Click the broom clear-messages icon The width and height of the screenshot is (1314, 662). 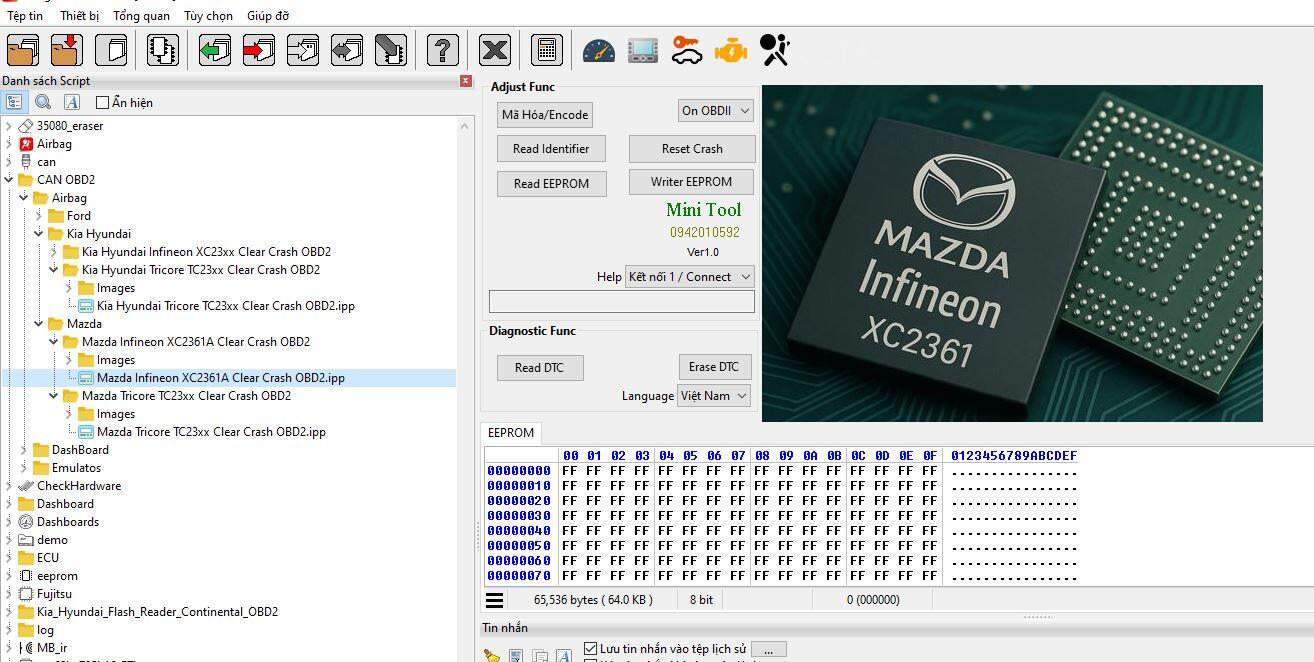click(491, 656)
